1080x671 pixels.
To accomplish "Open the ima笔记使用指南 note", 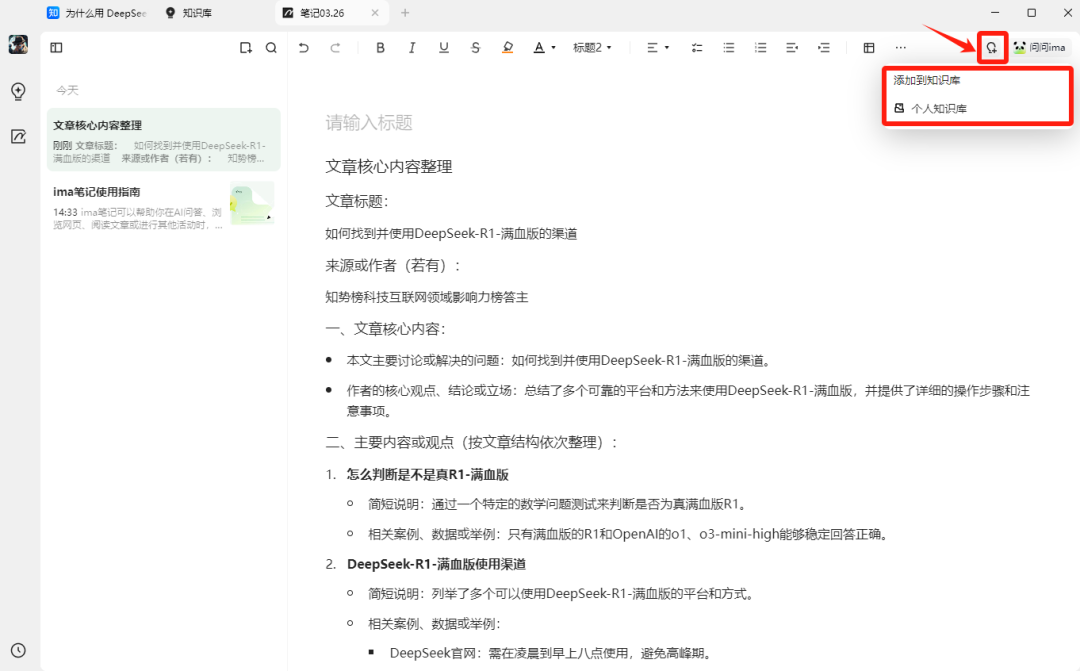I will point(164,205).
